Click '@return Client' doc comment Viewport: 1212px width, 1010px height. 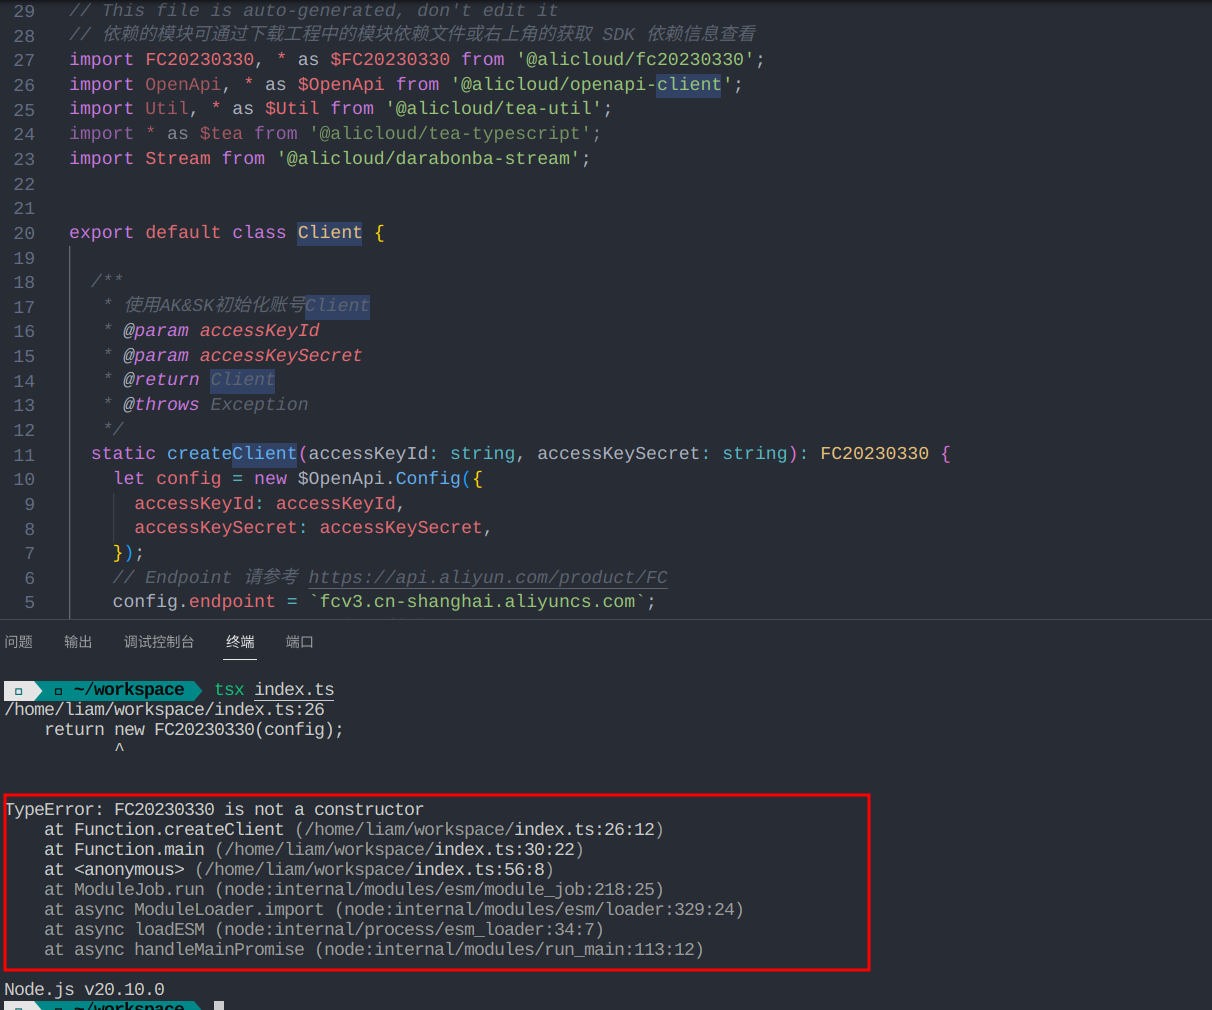click(x=199, y=380)
